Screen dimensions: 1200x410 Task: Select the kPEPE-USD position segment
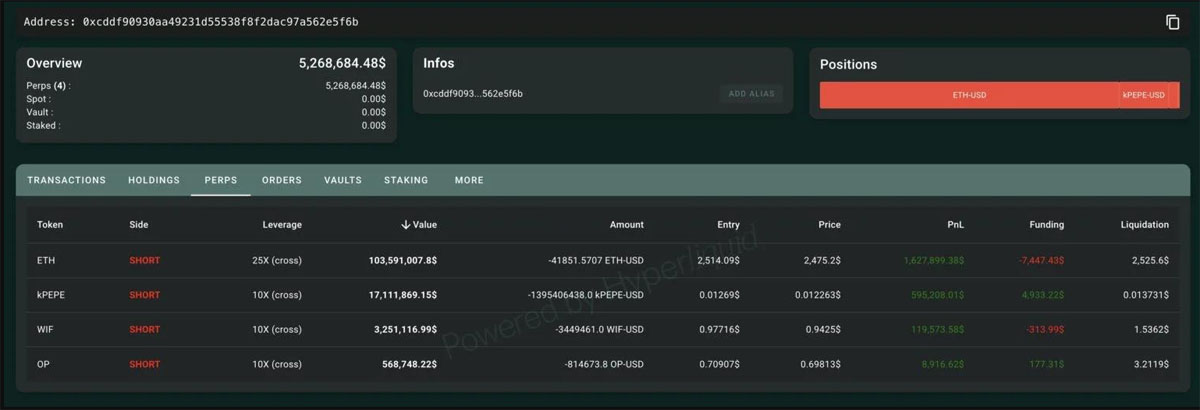click(1143, 95)
